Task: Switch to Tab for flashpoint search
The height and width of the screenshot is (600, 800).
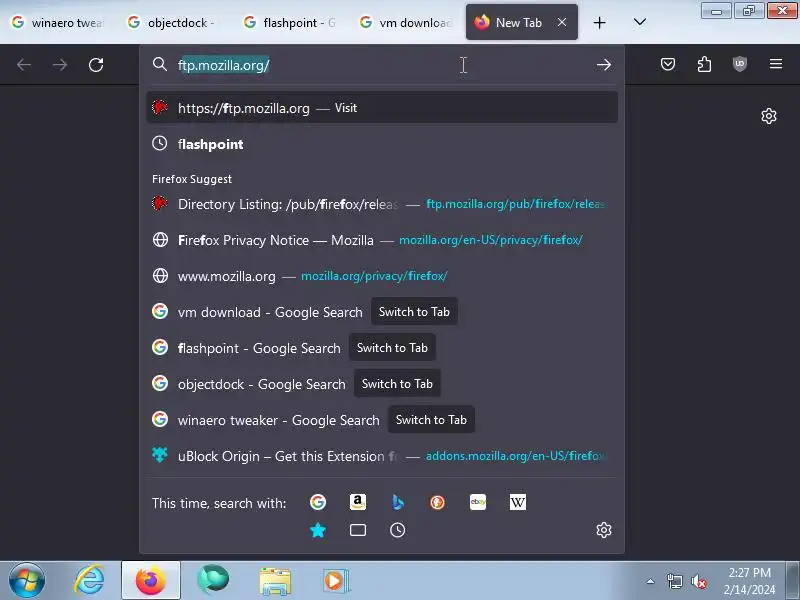Action: [392, 348]
